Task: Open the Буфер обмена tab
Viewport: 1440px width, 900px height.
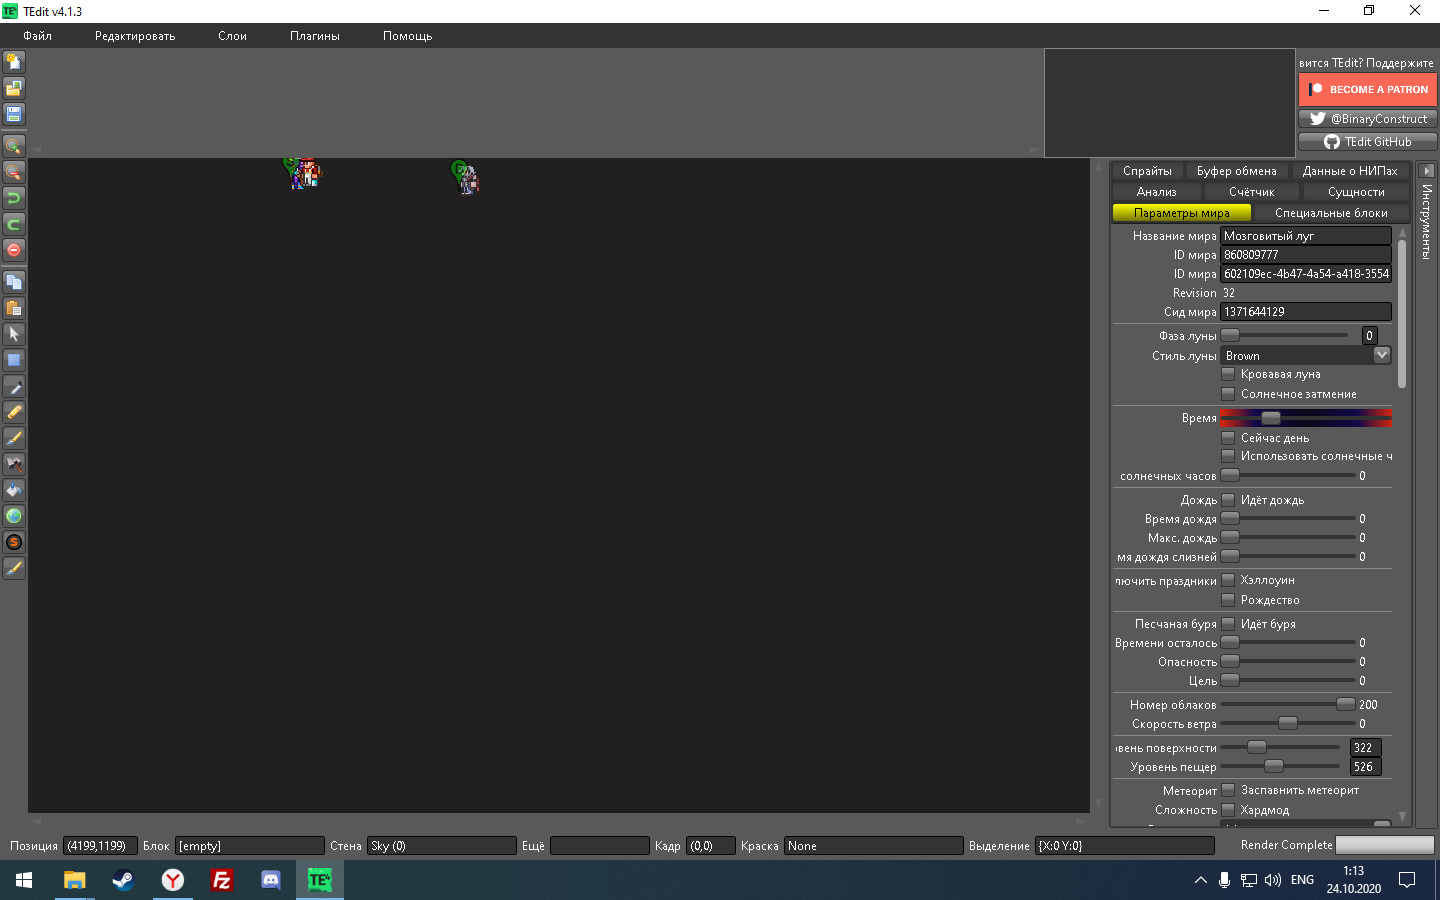Action: 1237,171
